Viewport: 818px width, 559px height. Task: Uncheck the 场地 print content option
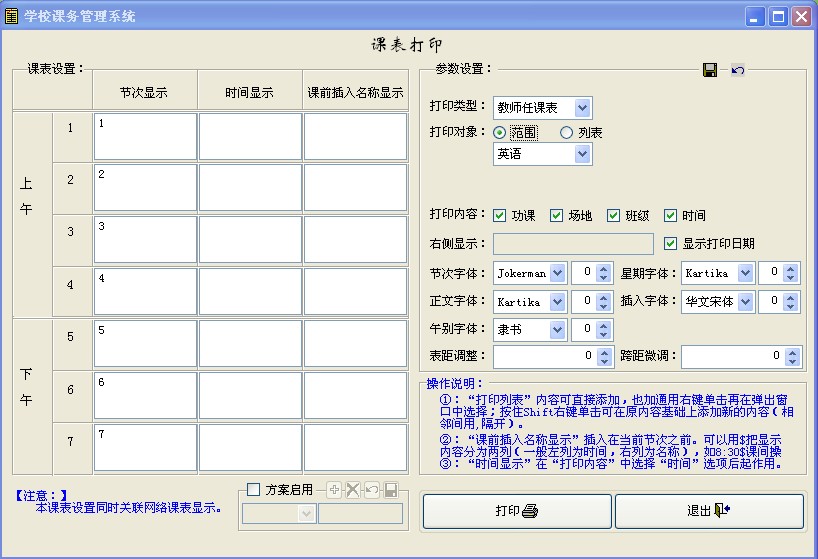pos(557,215)
